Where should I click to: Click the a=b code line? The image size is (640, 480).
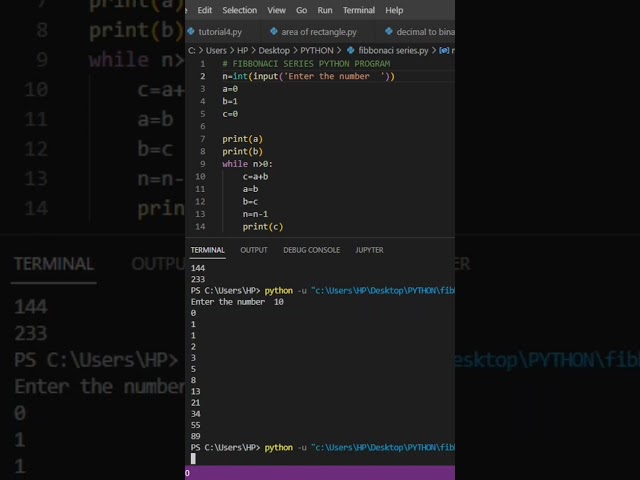250,189
